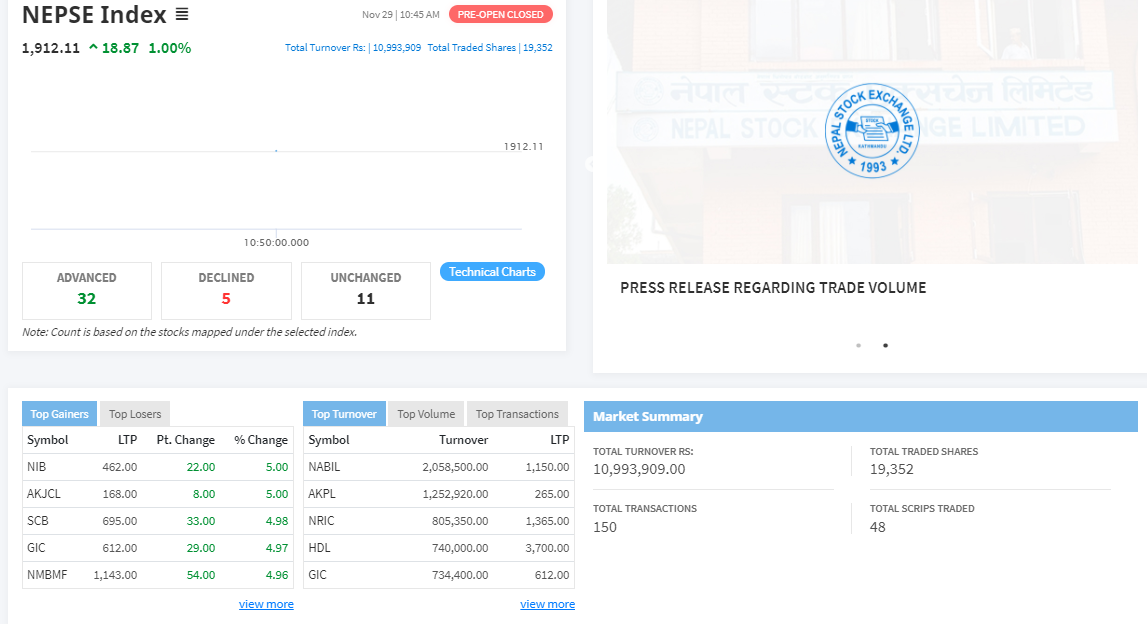Click the index value 1,912.11 under title
1147x624 pixels.
pyautogui.click(x=50, y=48)
